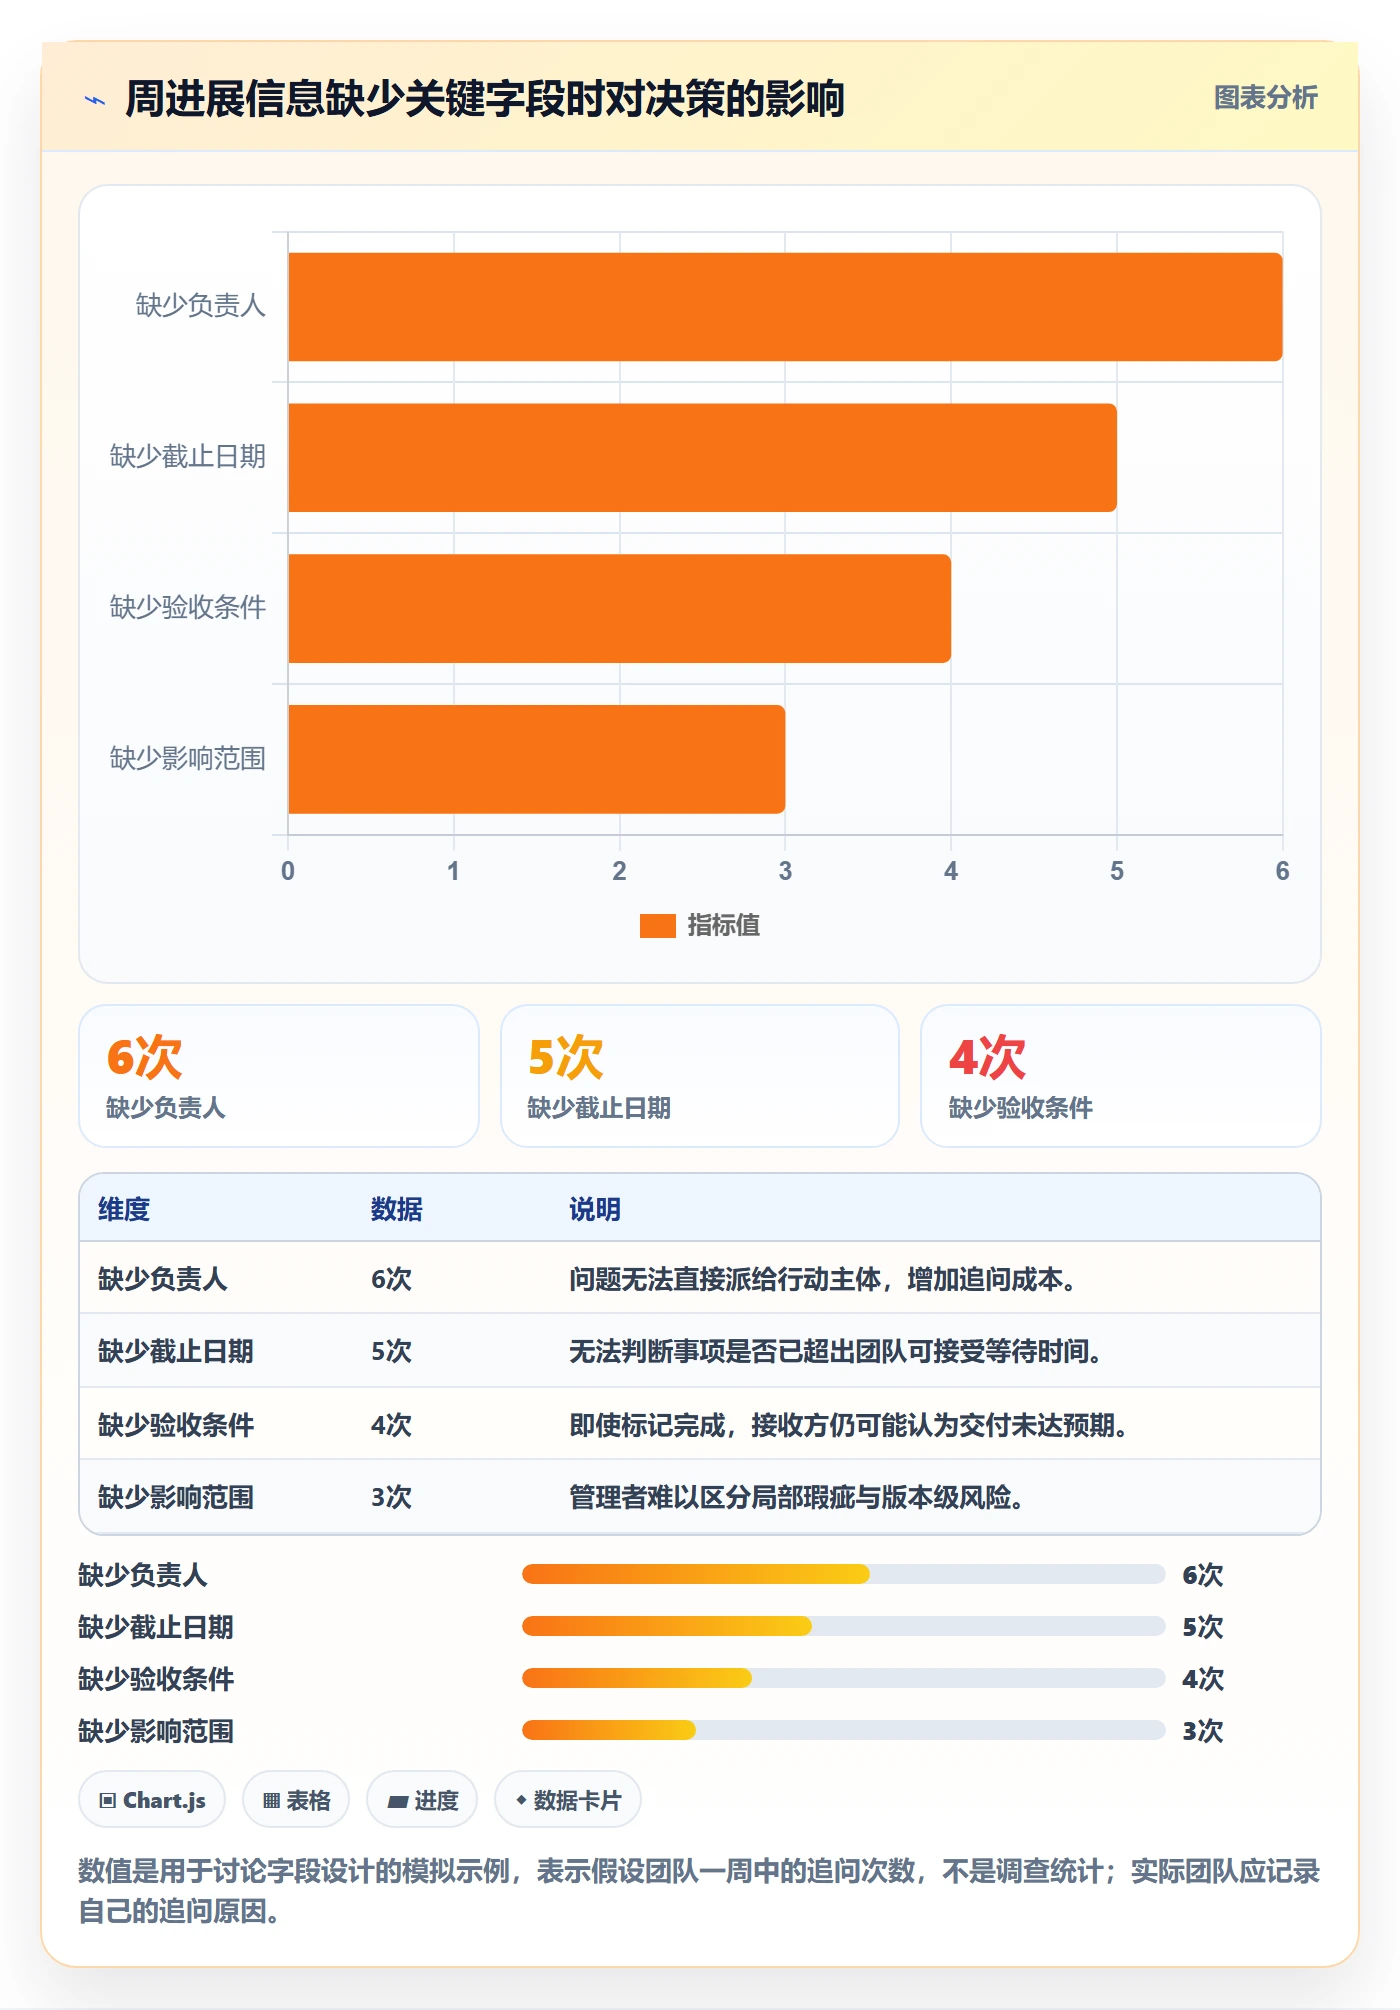Click x-axis tick label 3

click(785, 871)
